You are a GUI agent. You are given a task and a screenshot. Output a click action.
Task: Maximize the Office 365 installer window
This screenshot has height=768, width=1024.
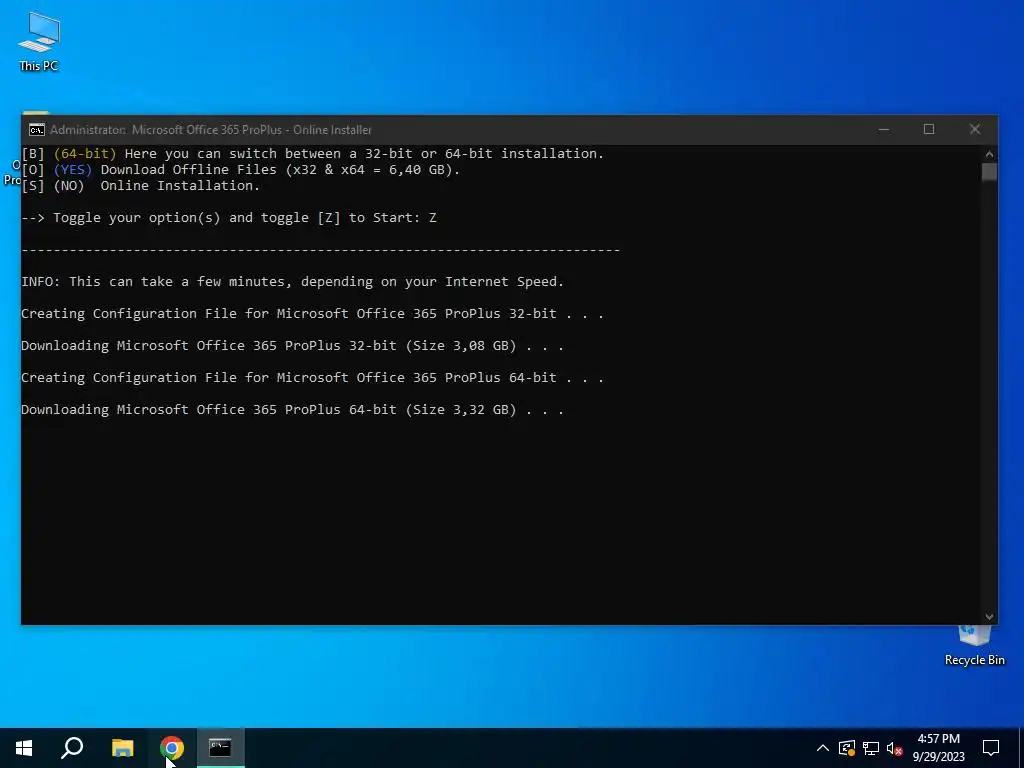(x=929, y=129)
